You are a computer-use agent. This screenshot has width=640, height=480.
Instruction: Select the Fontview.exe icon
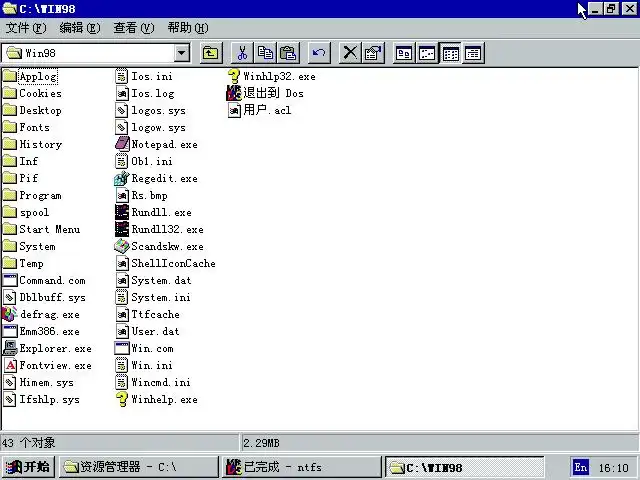(x=10, y=366)
